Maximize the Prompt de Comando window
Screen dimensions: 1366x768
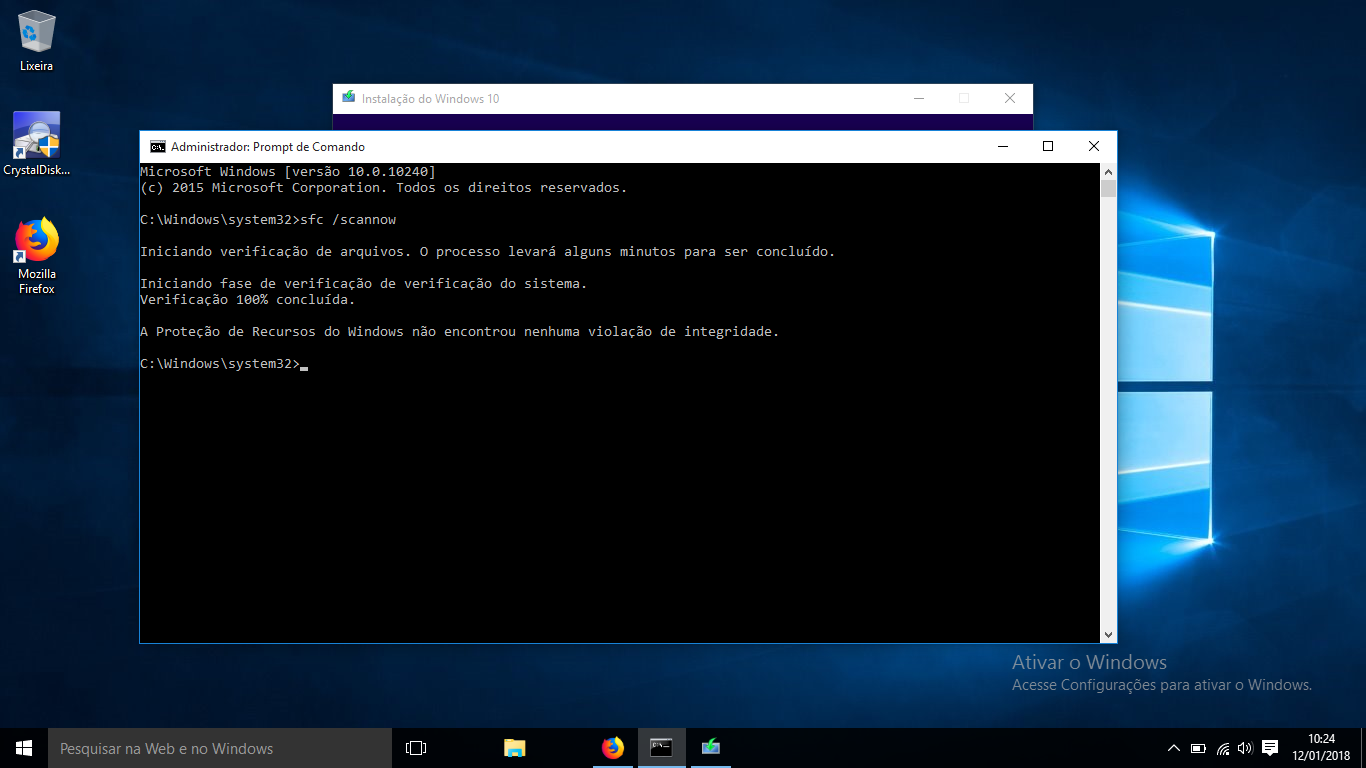pyautogui.click(x=1048, y=146)
